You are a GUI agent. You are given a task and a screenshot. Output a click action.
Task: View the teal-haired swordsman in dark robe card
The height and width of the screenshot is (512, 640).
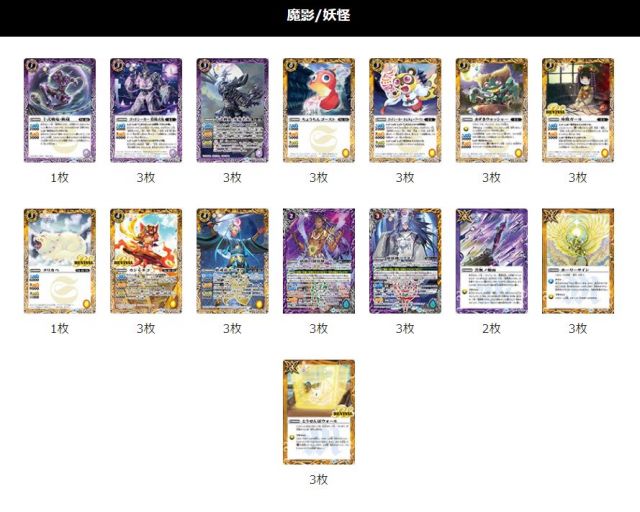233,261
